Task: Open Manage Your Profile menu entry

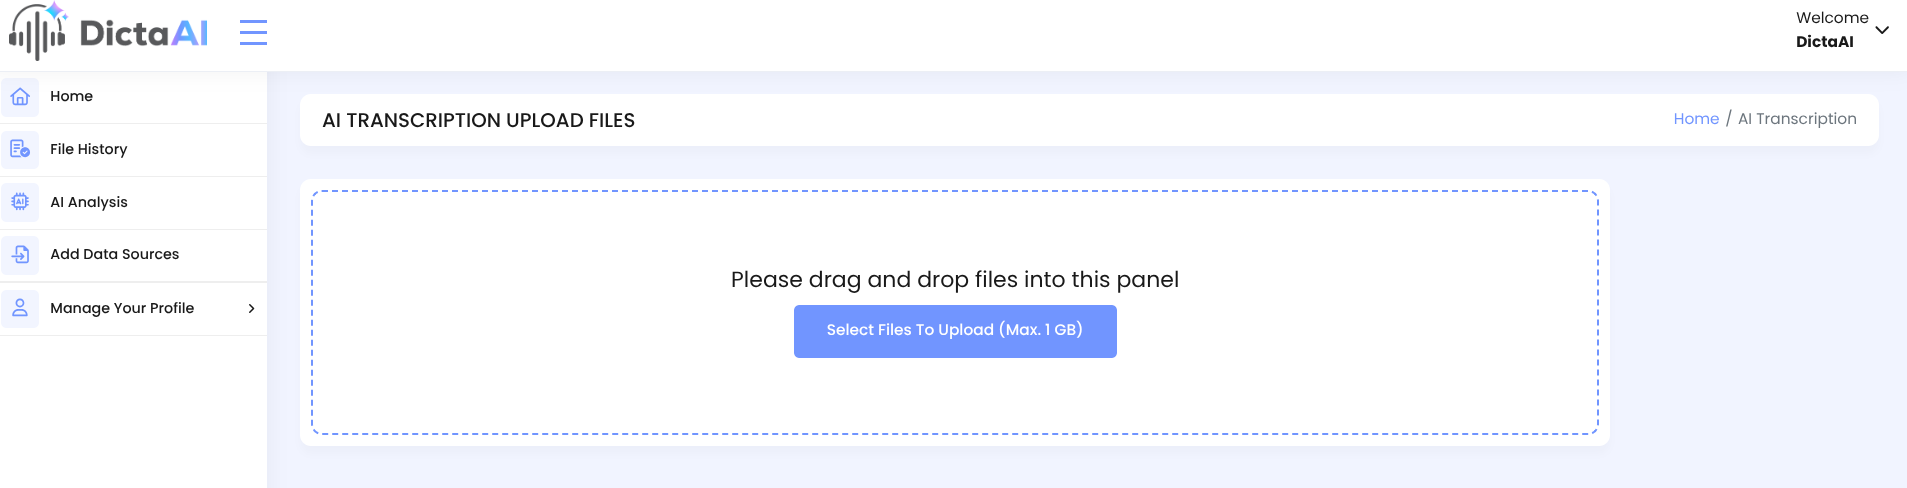Action: (x=133, y=308)
